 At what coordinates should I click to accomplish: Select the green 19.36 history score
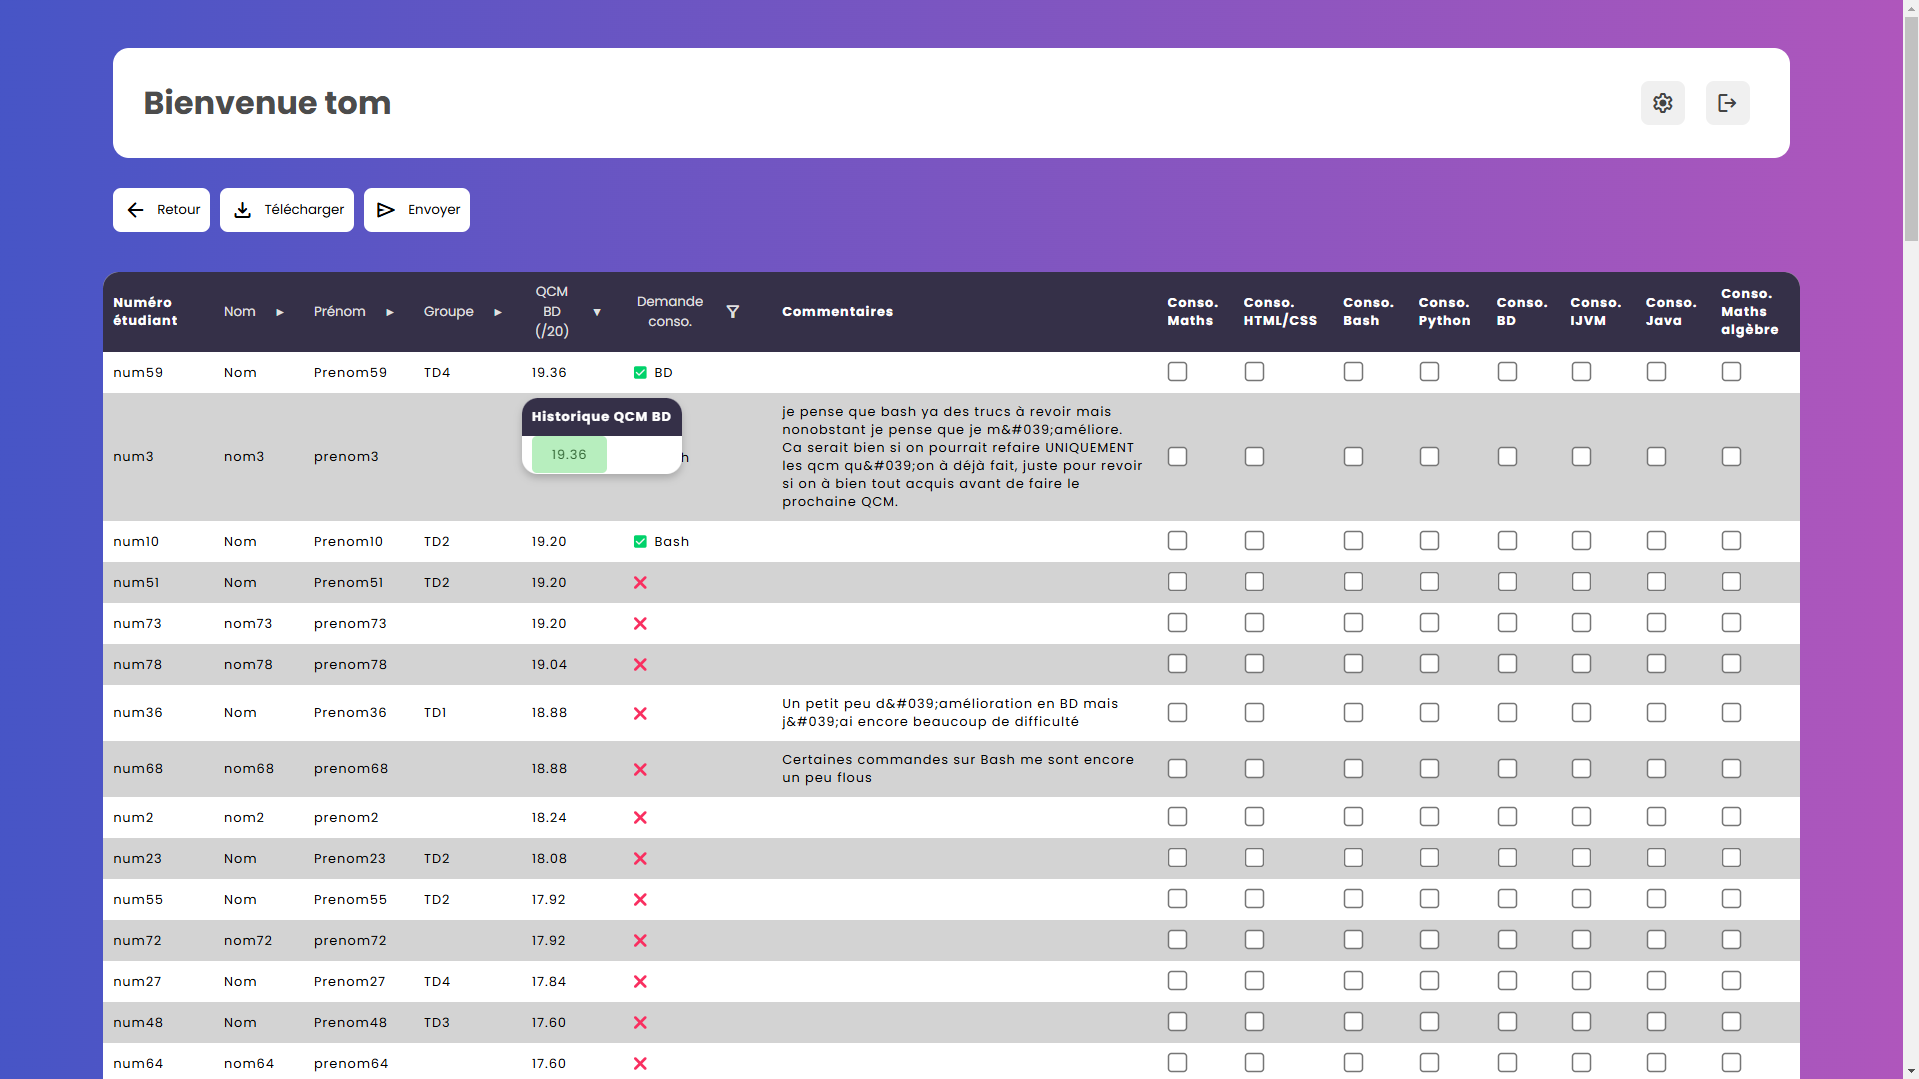[569, 455]
